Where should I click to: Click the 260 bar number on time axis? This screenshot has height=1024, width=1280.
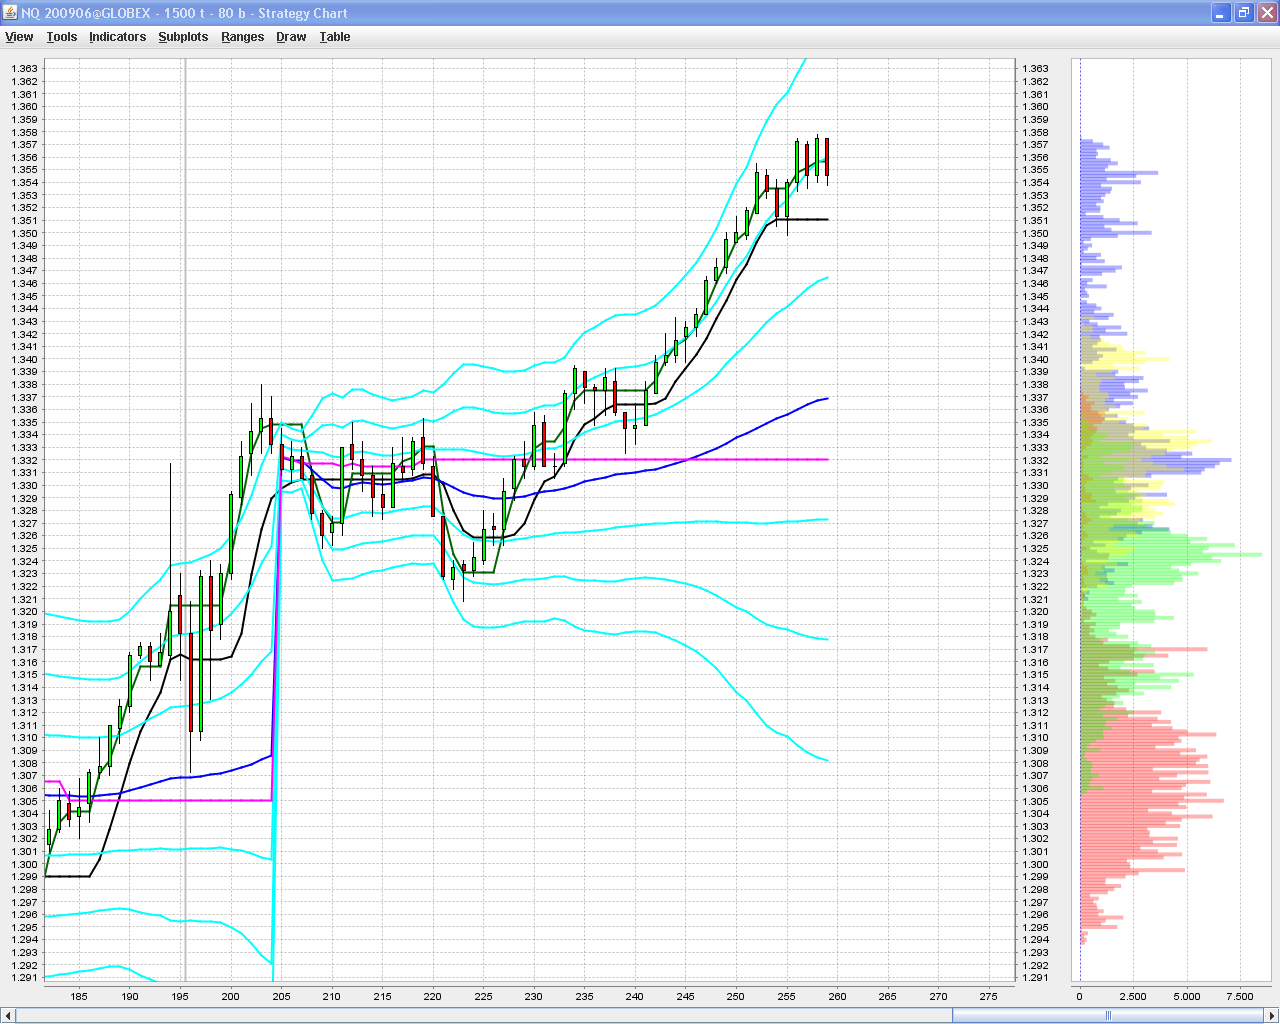coord(837,996)
